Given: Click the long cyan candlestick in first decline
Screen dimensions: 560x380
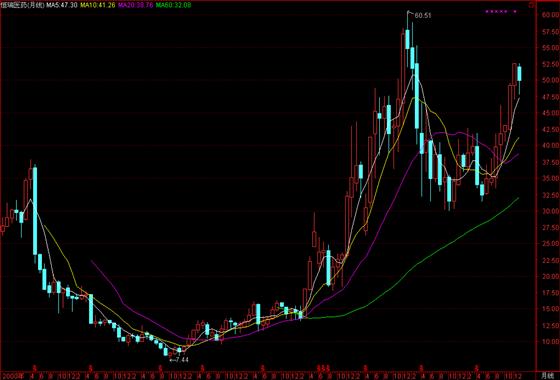Looking at the screenshot, I should click(x=35, y=211).
